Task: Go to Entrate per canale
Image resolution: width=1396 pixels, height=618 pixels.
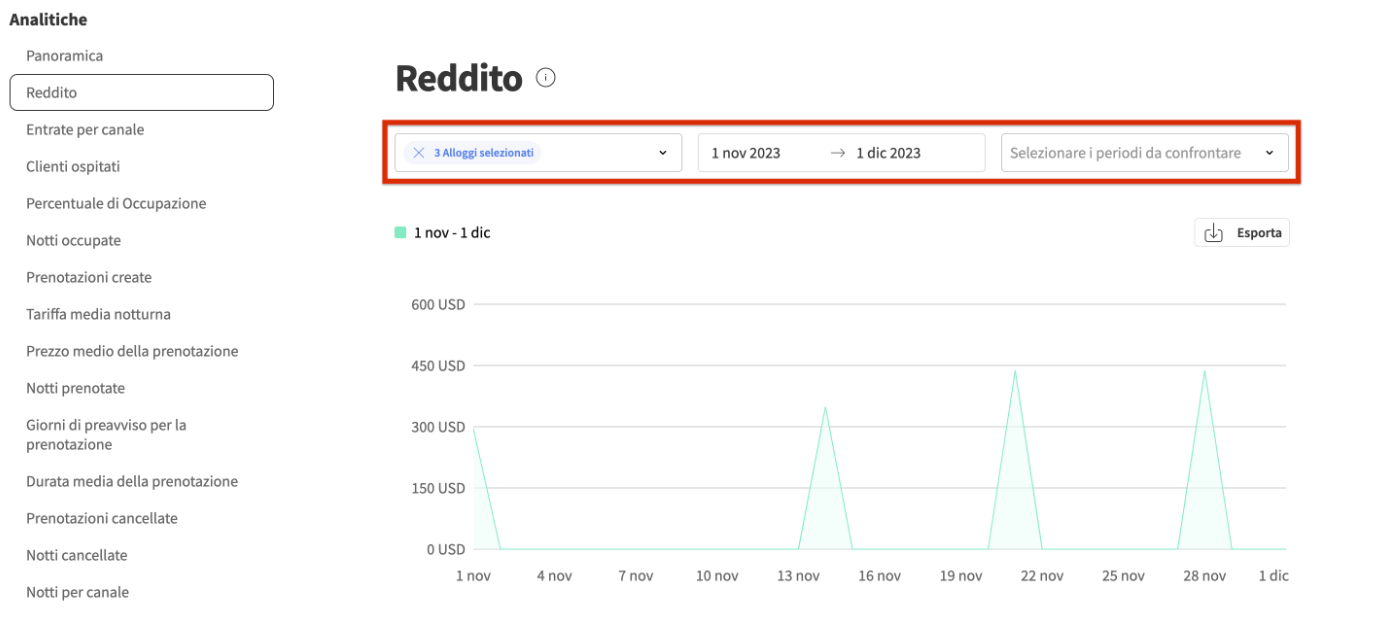Action: point(85,130)
